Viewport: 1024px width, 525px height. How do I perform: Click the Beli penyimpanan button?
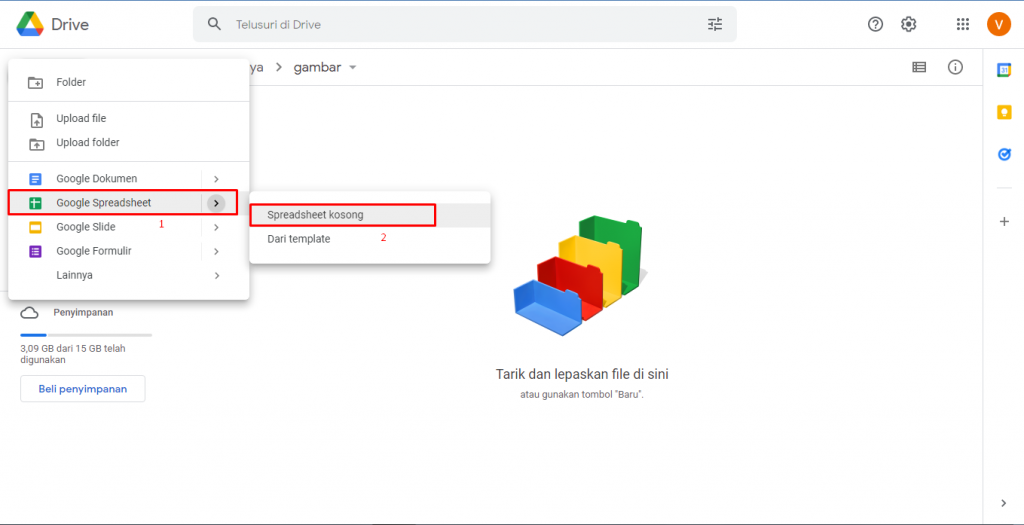[x=83, y=389]
